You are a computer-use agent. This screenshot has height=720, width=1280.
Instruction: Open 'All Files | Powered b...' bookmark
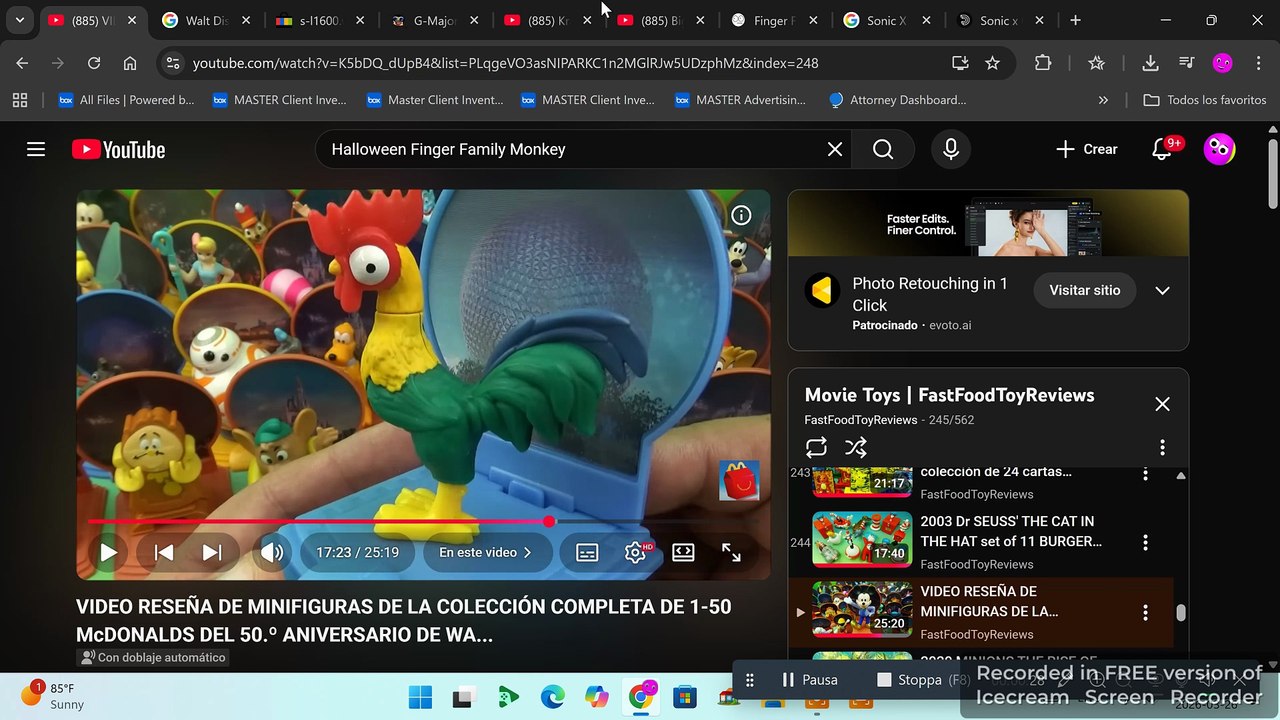click(x=126, y=100)
